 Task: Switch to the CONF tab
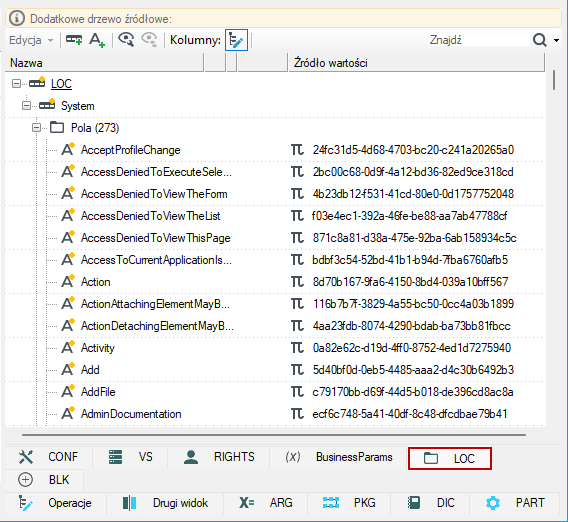48,457
